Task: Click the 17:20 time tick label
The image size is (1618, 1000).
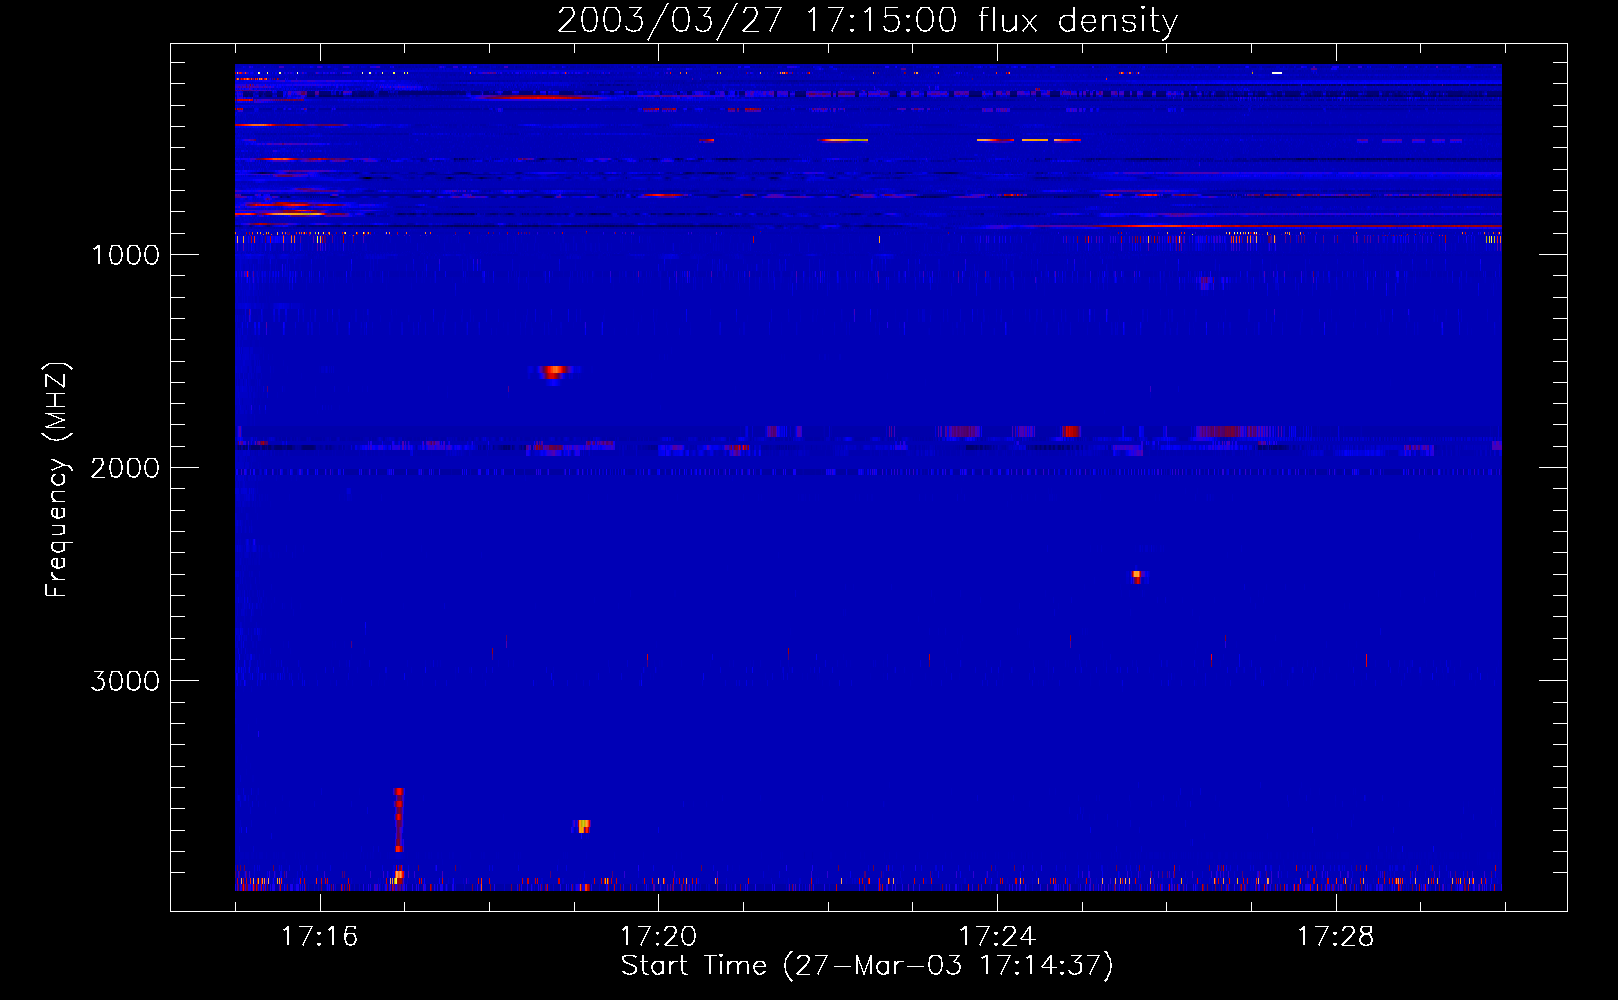Action: (x=658, y=937)
